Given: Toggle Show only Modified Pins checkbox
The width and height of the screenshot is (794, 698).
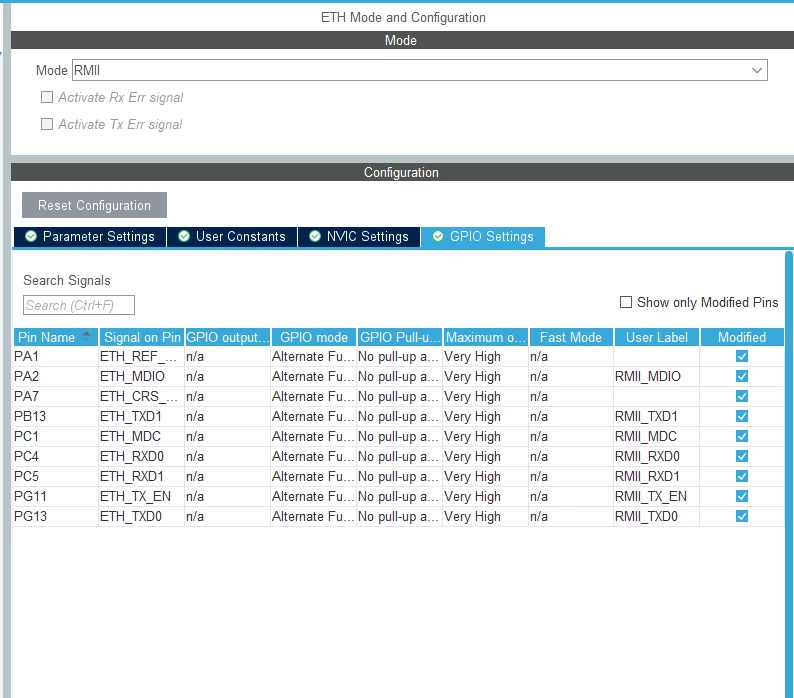Looking at the screenshot, I should pos(626,302).
